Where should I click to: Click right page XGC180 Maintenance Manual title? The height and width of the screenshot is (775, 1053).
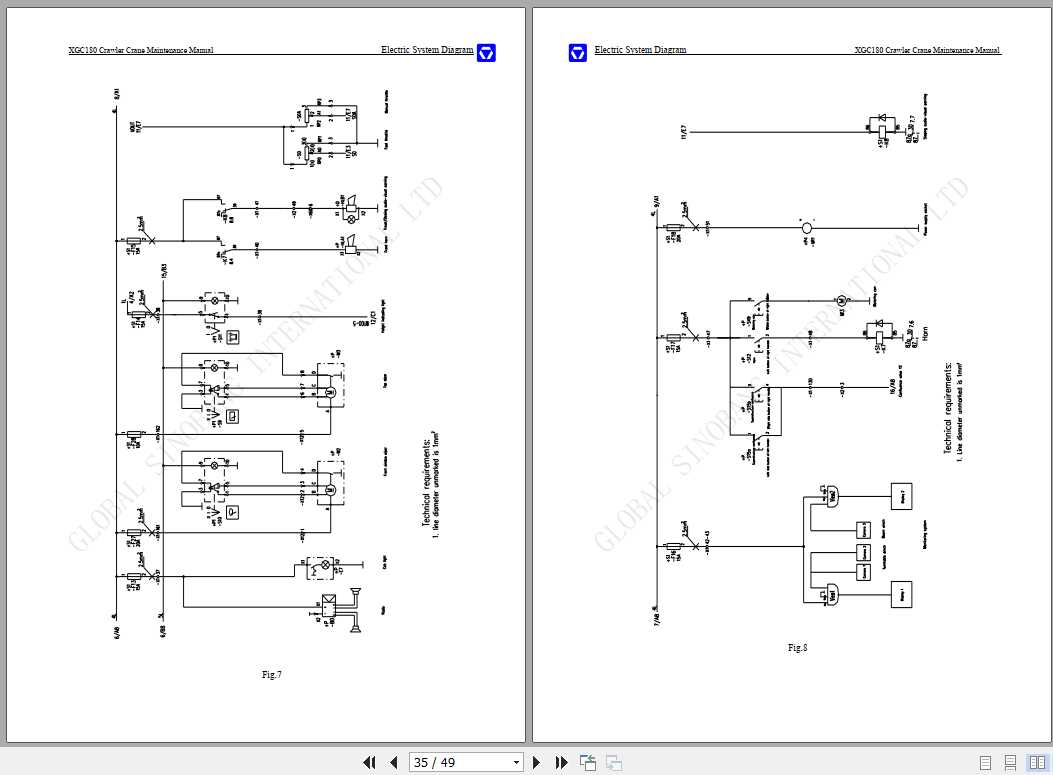pos(927,50)
